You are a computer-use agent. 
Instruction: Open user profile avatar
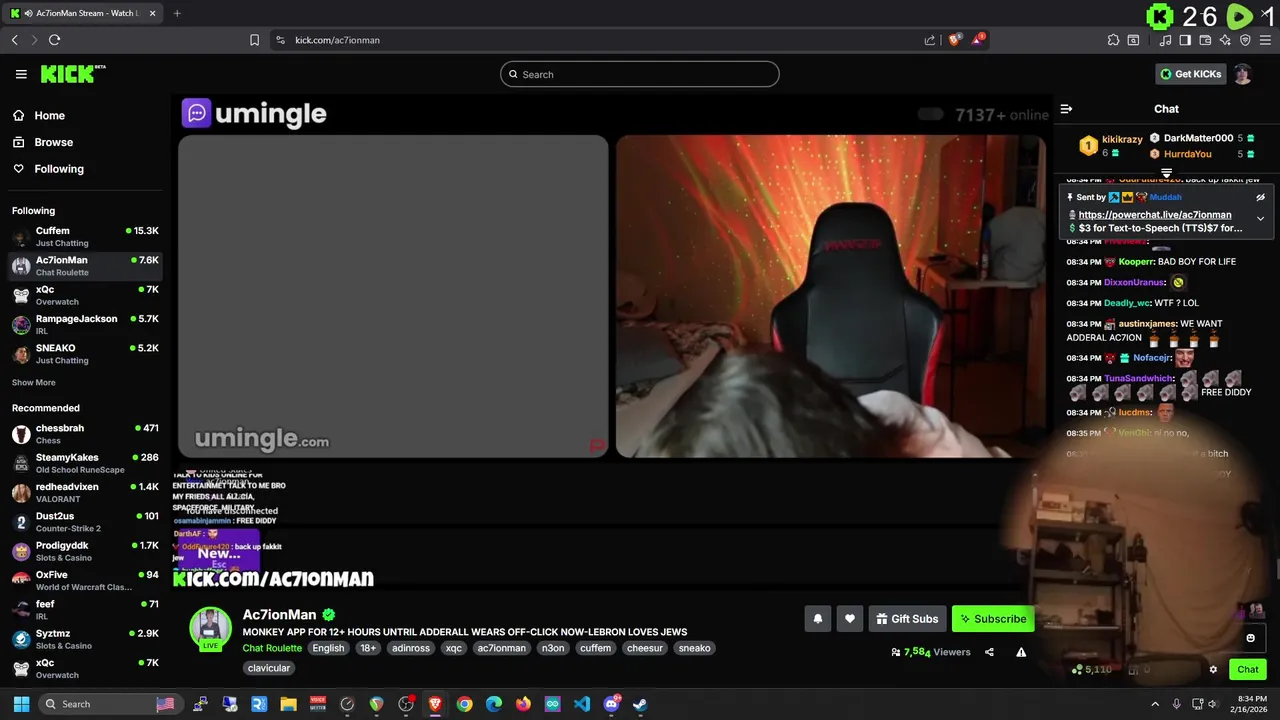click(1242, 74)
